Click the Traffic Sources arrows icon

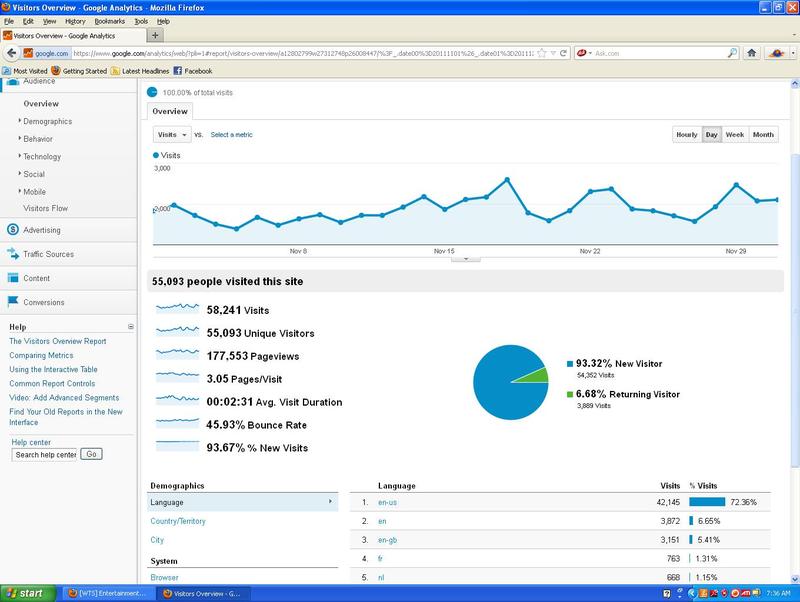(13, 254)
